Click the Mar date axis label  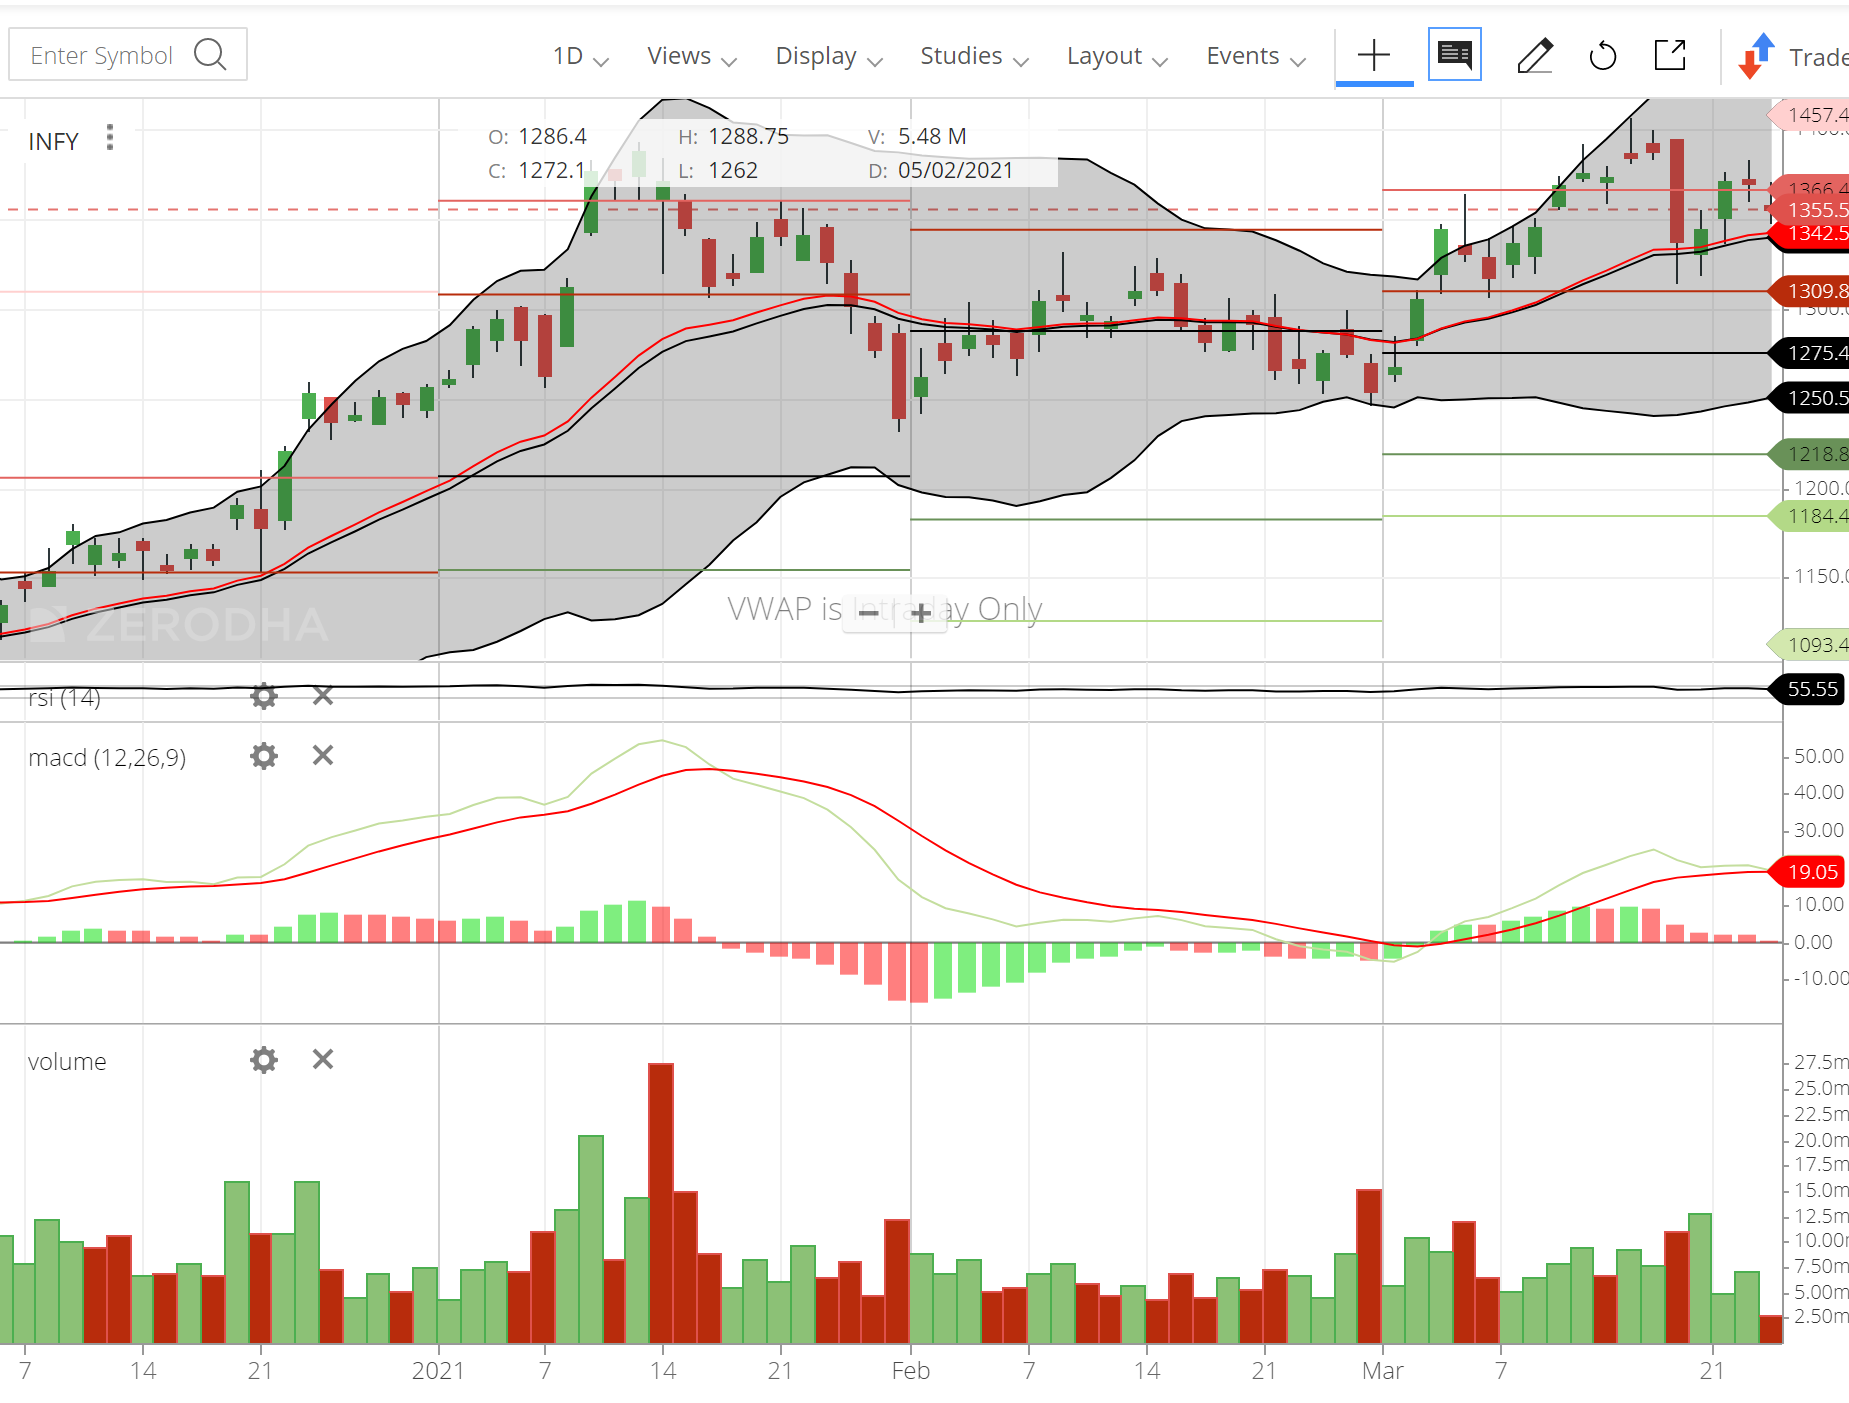point(1383,1371)
